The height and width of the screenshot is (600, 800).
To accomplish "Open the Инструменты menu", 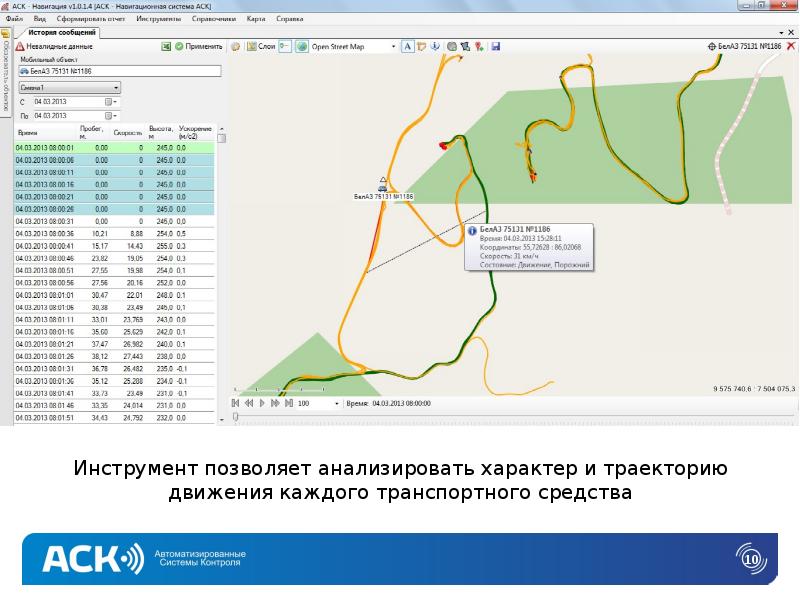I will pos(160,19).
